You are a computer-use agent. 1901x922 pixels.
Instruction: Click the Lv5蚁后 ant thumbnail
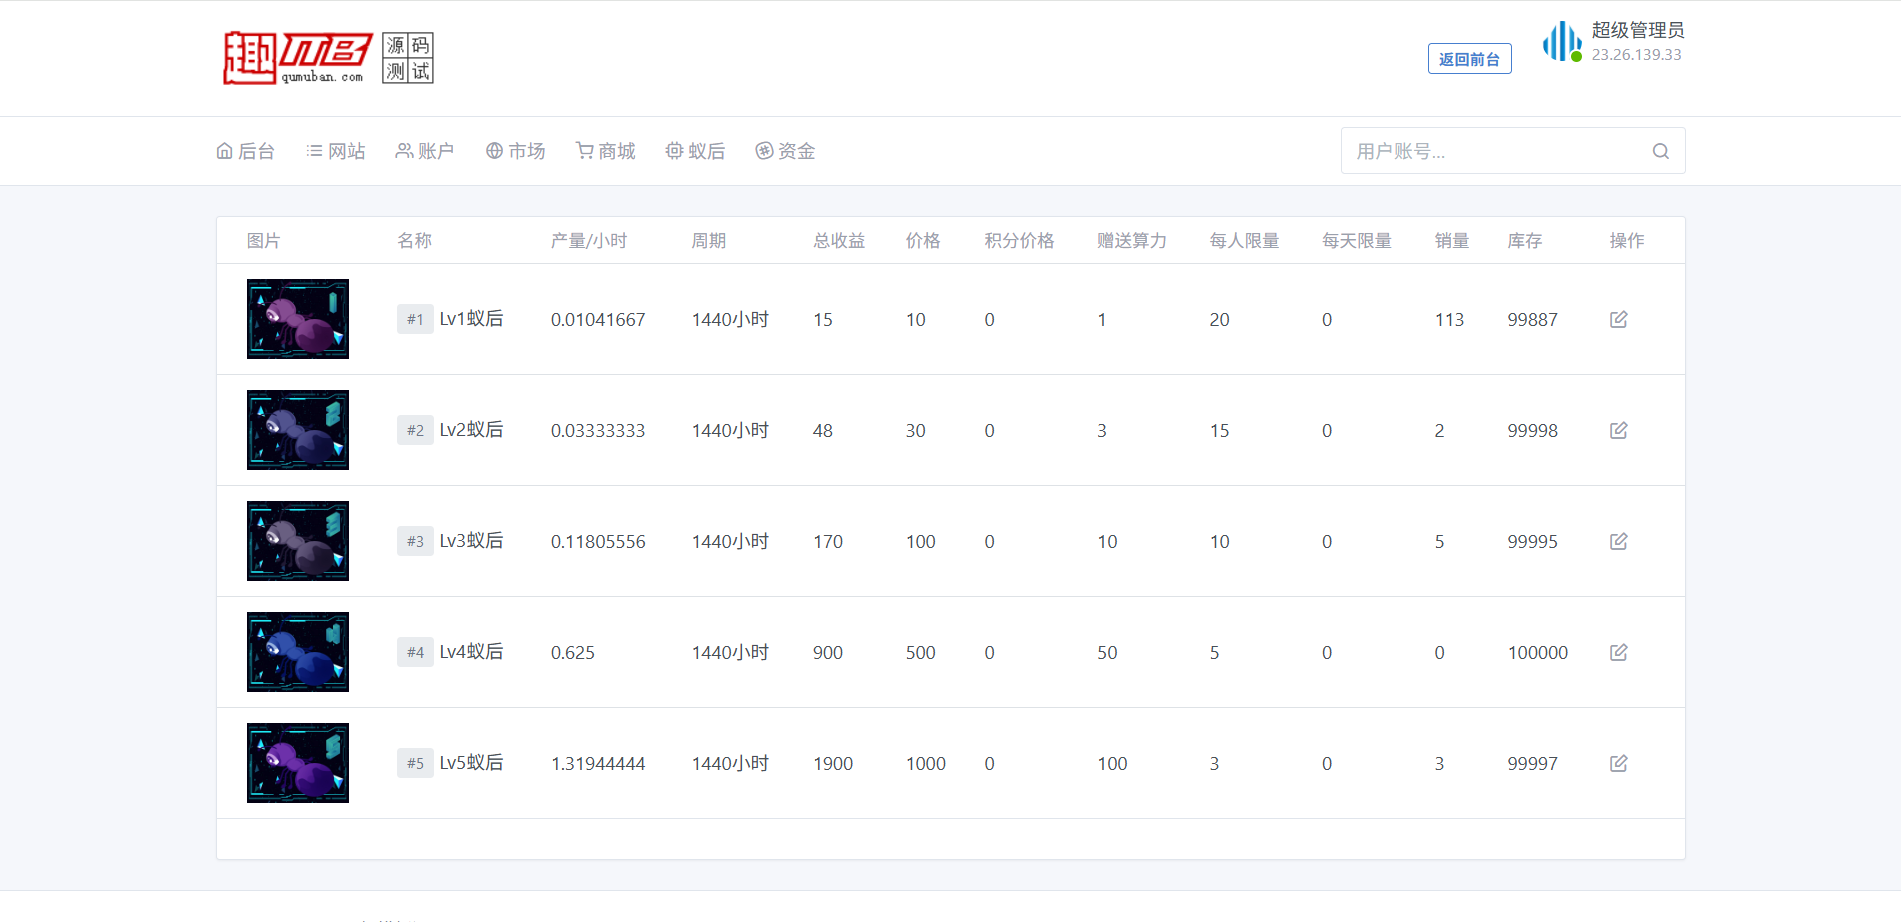click(x=298, y=763)
